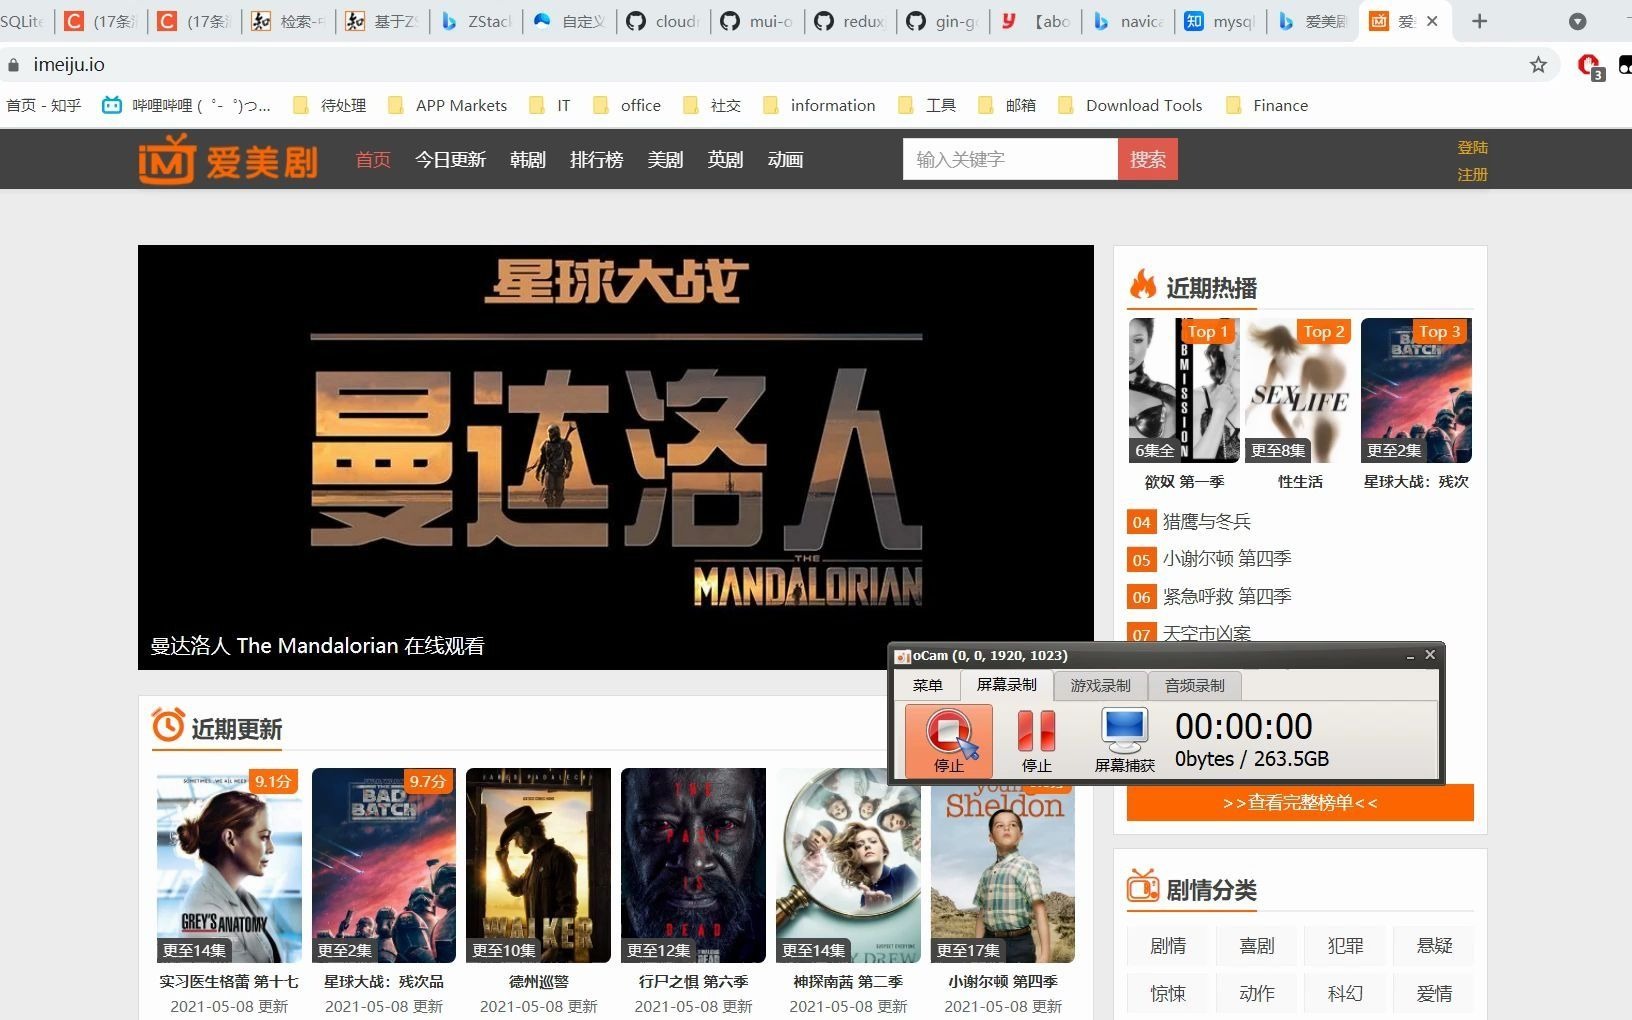Open 首页 - 知乎 bookmark
The height and width of the screenshot is (1020, 1632).
click(44, 105)
